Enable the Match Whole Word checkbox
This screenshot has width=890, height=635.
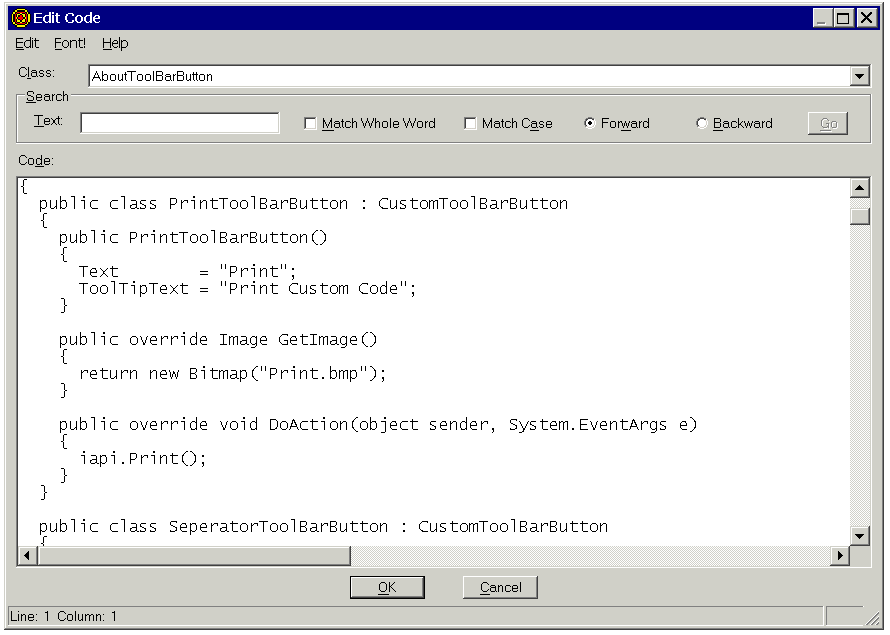tap(310, 124)
